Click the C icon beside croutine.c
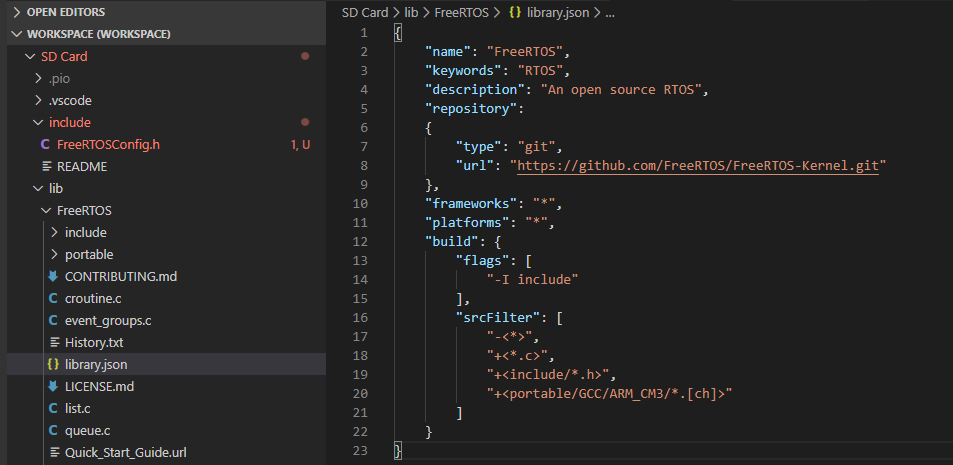The width and height of the screenshot is (953, 465). coord(53,298)
